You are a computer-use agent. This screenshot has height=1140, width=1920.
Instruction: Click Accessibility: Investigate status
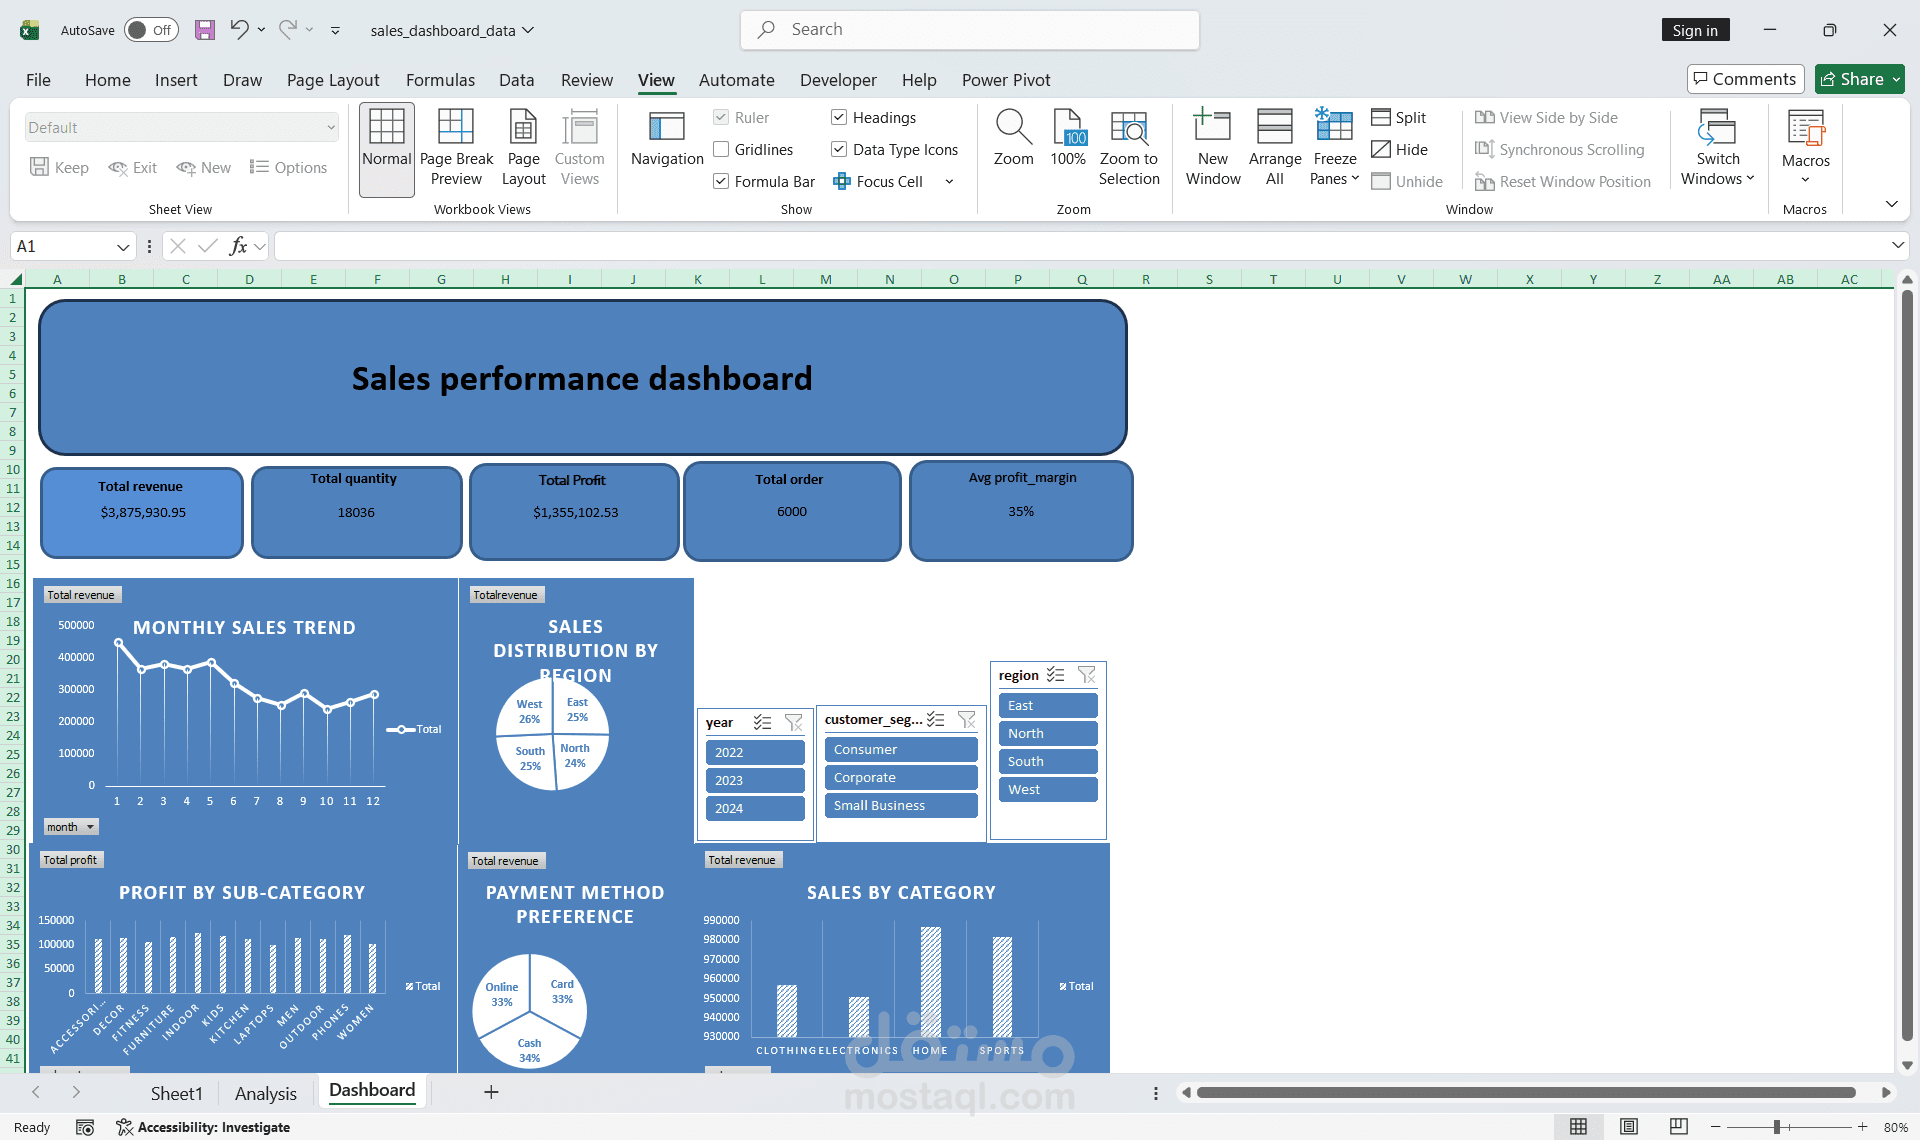(x=203, y=1127)
